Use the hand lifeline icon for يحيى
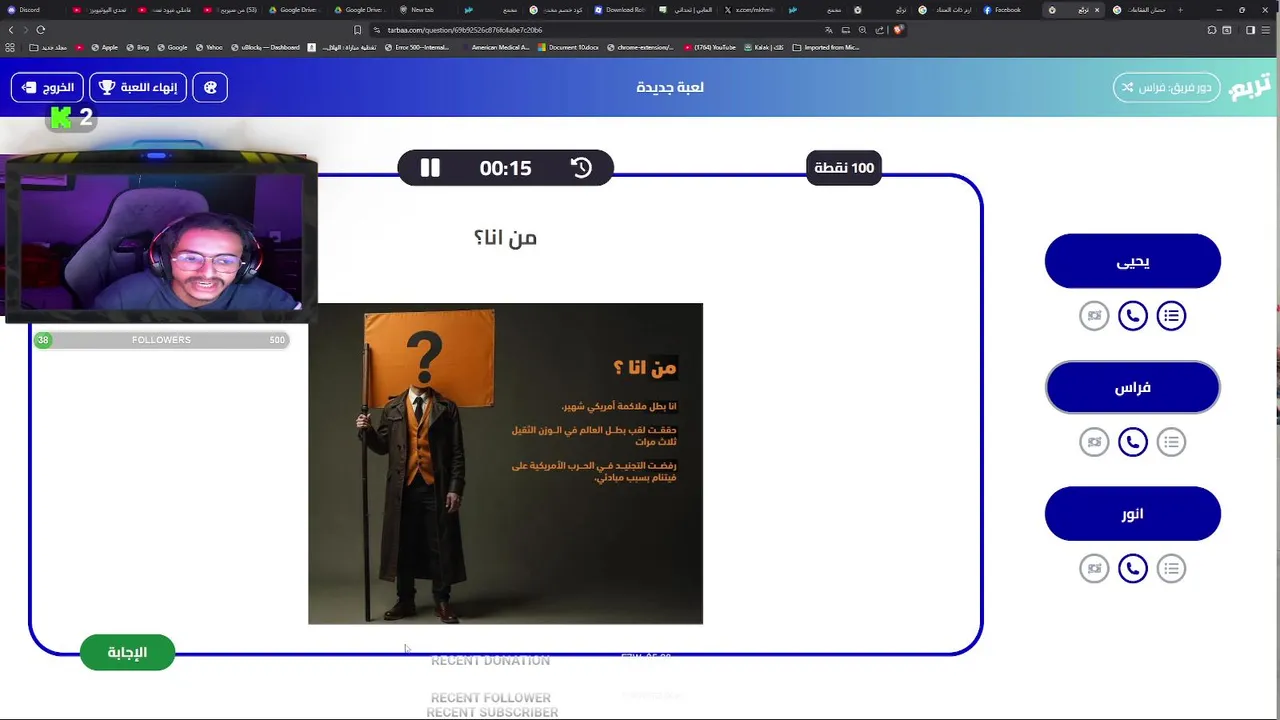This screenshot has width=1280, height=720. 1094,316
